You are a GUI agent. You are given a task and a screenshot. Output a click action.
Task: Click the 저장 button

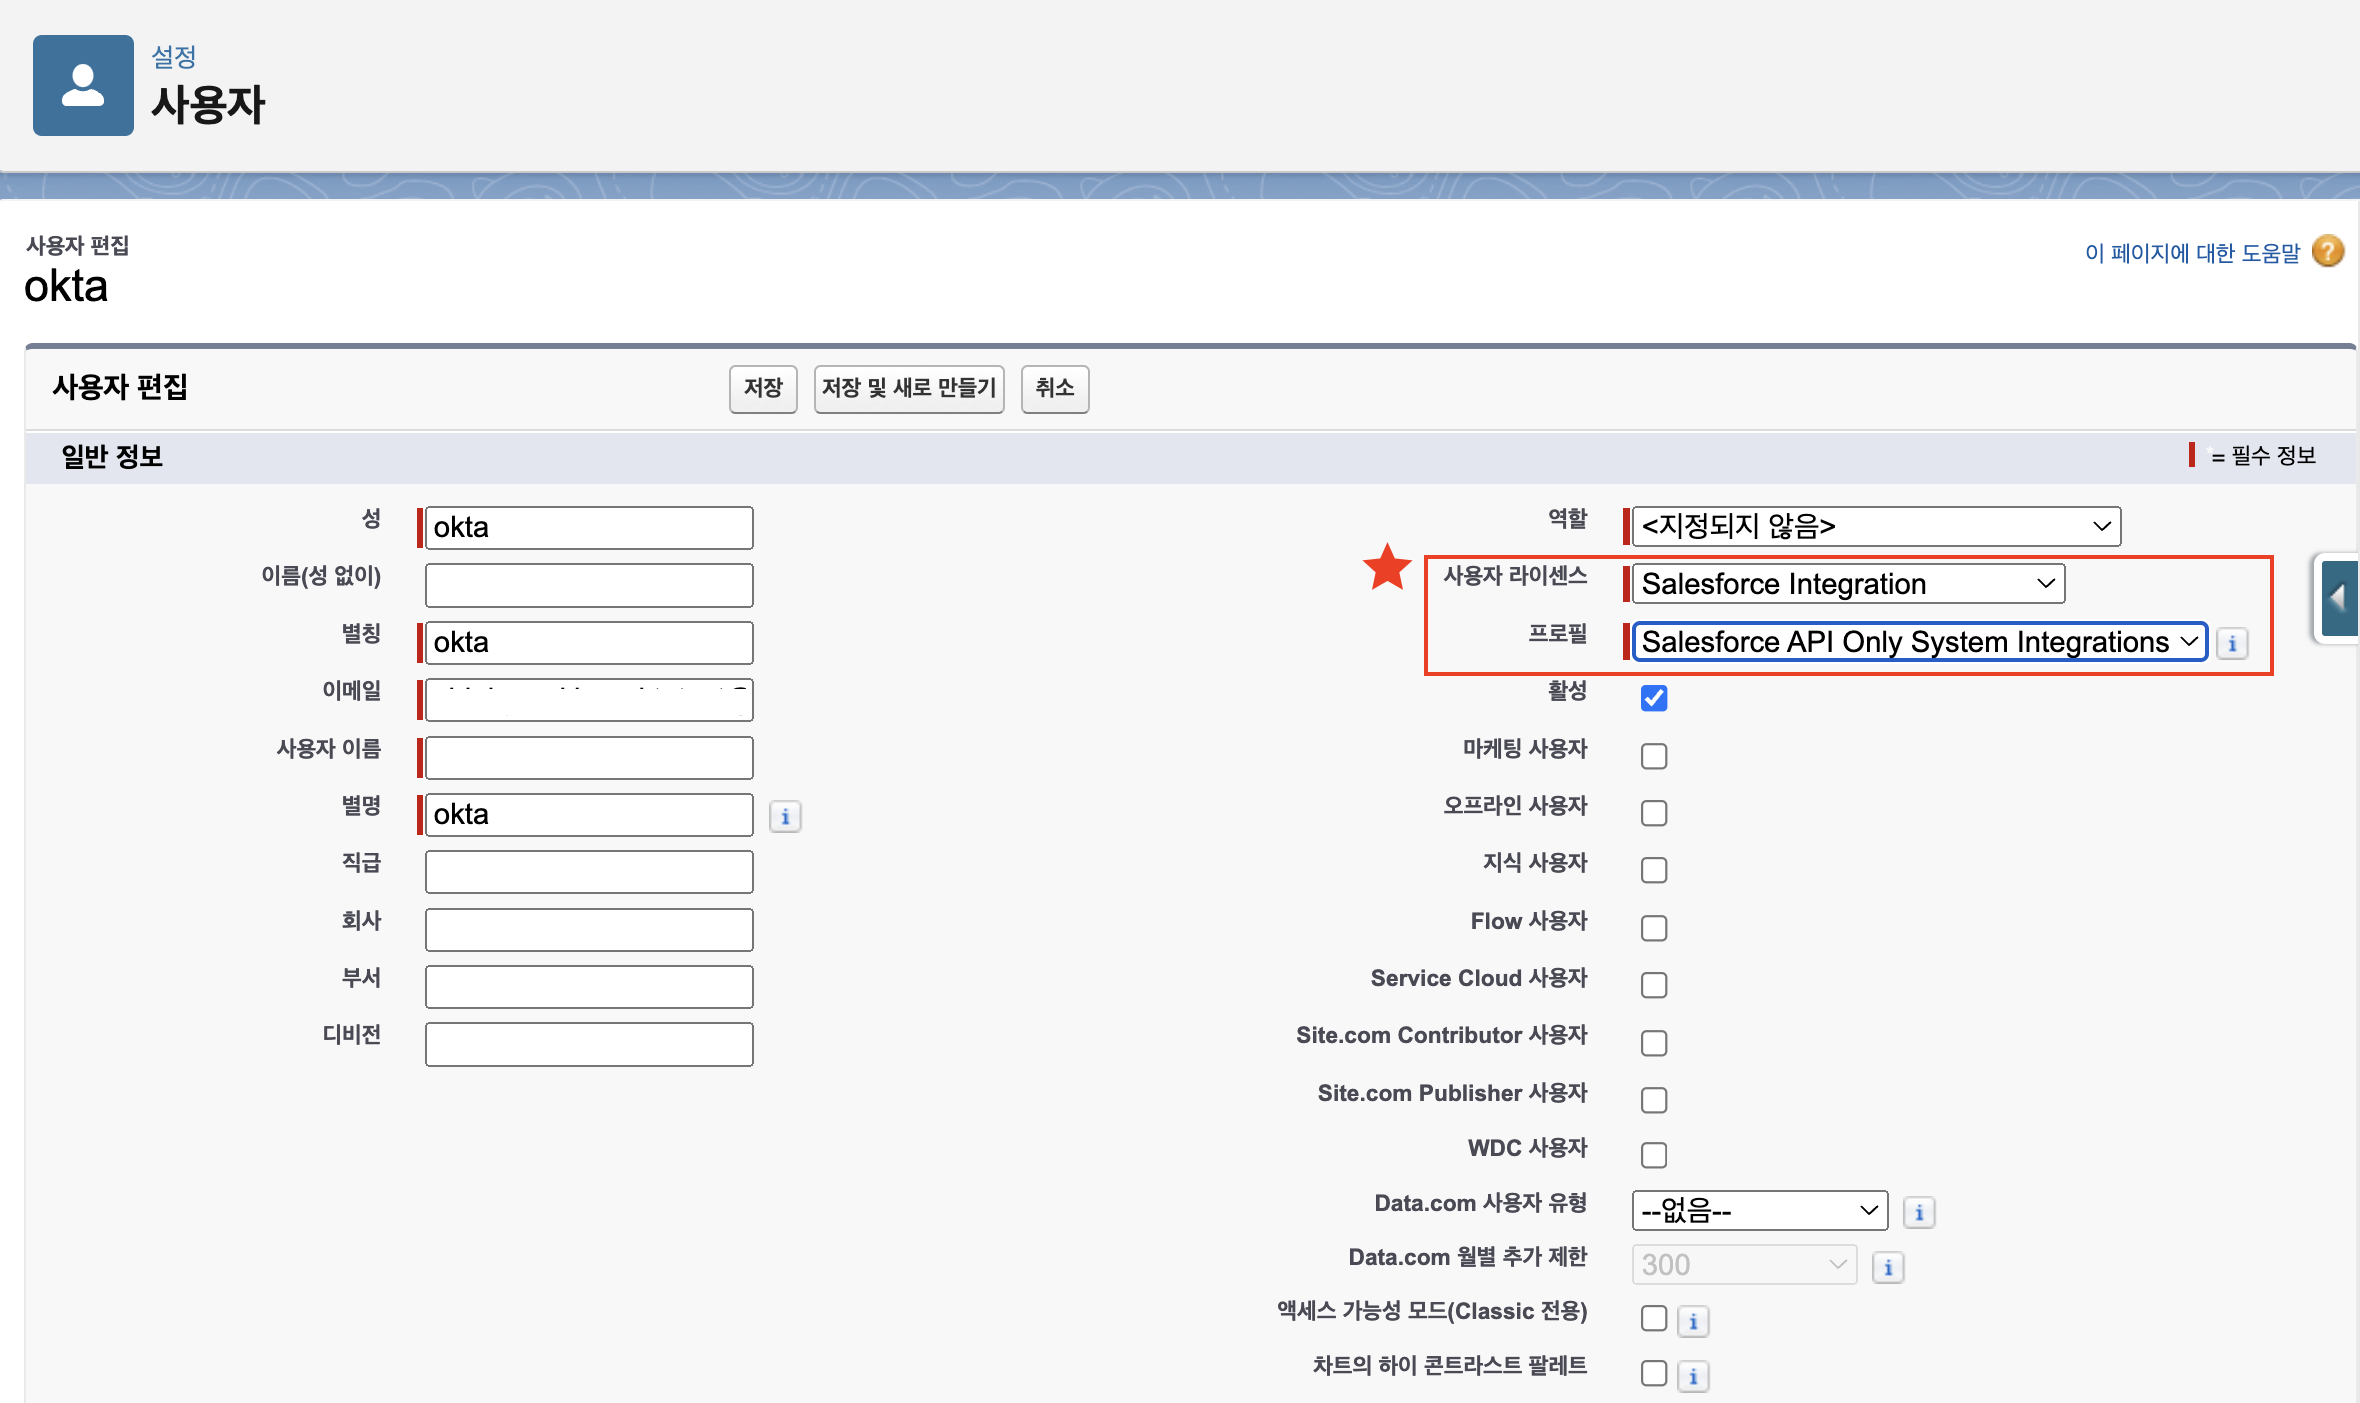(x=762, y=388)
